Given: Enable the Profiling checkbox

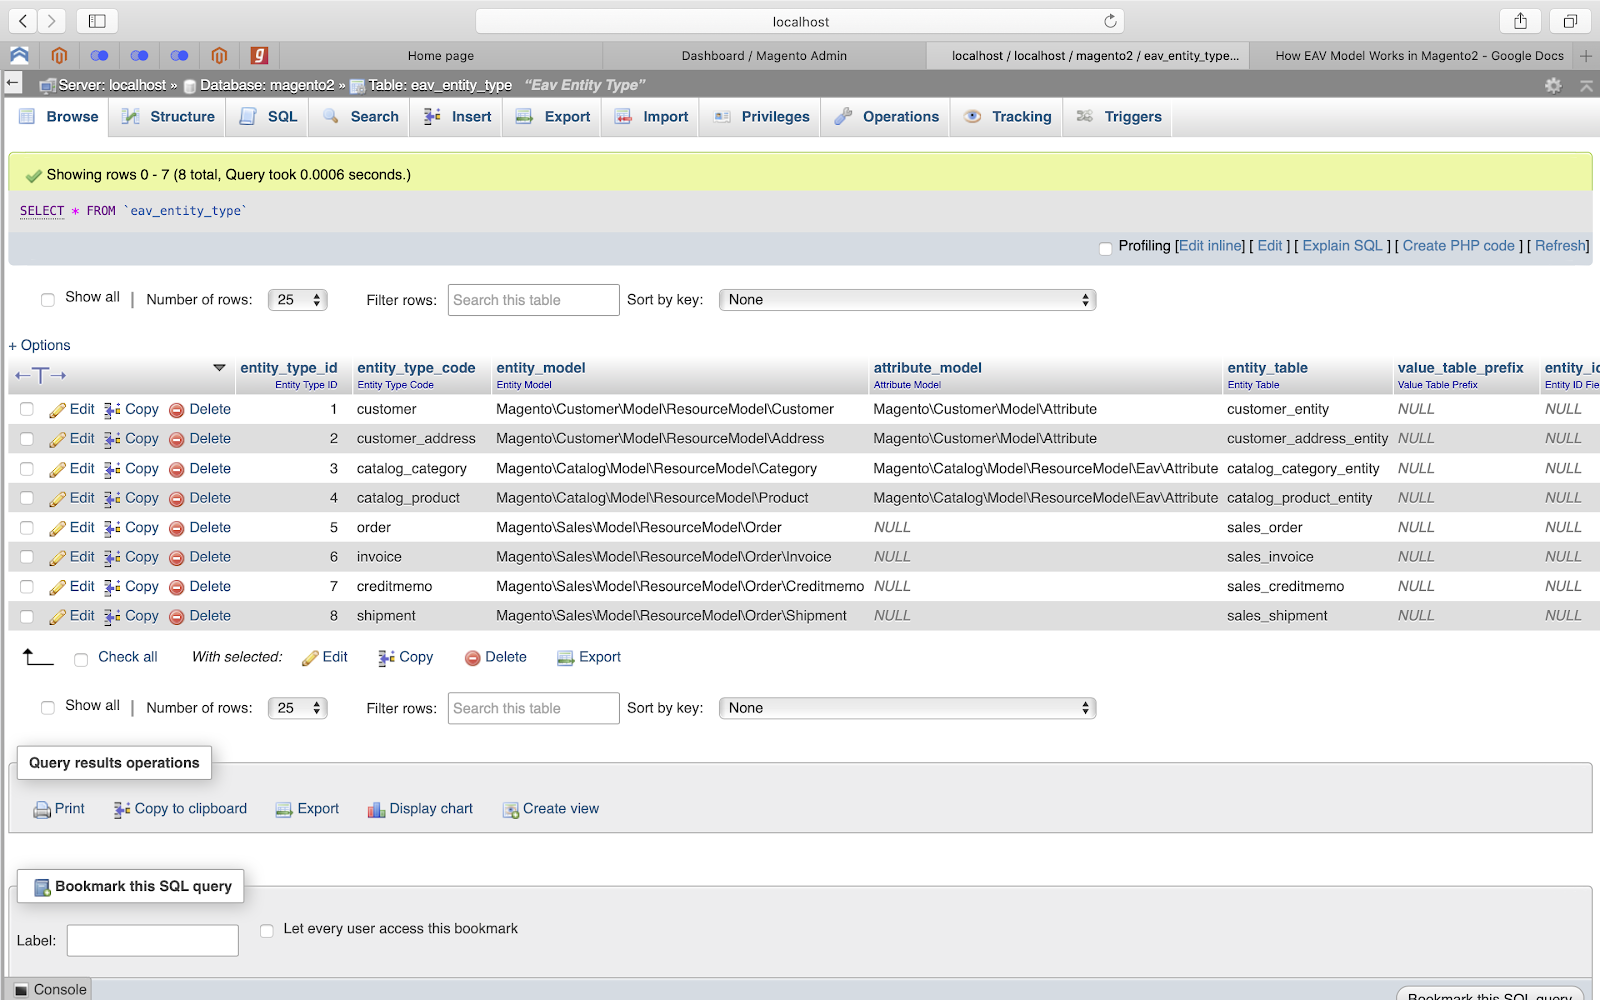Looking at the screenshot, I should pyautogui.click(x=1105, y=248).
